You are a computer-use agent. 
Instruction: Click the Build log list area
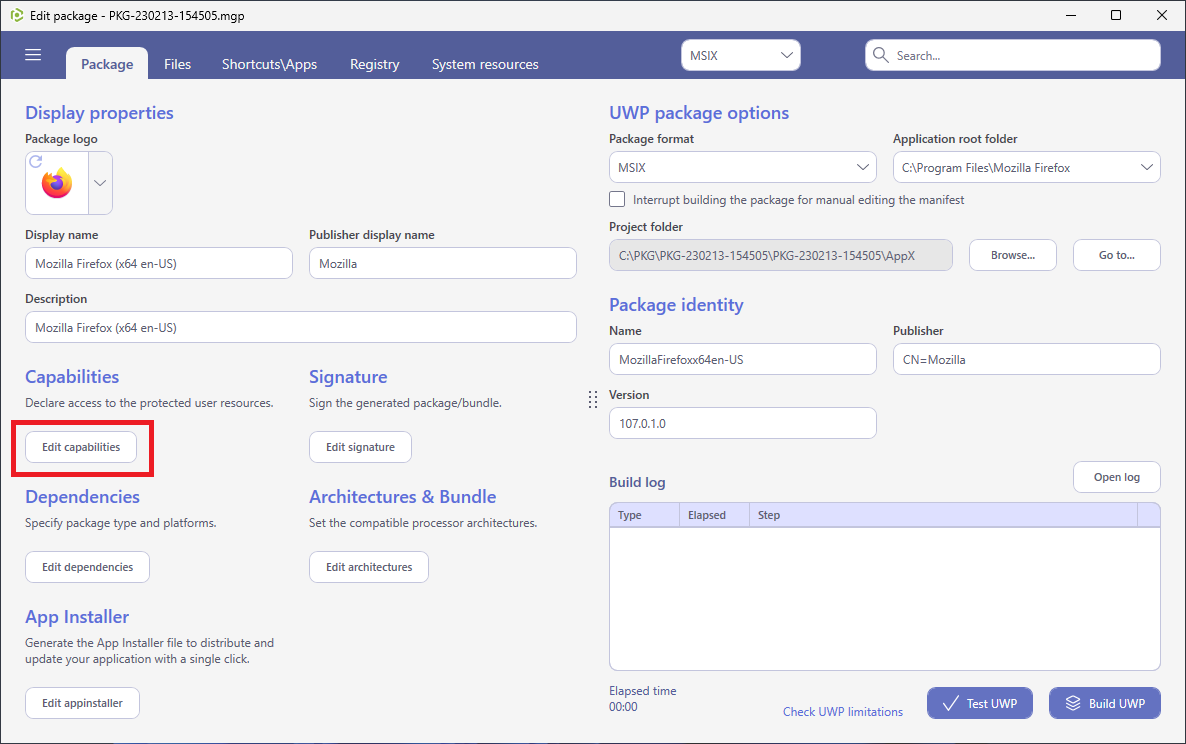click(x=885, y=598)
